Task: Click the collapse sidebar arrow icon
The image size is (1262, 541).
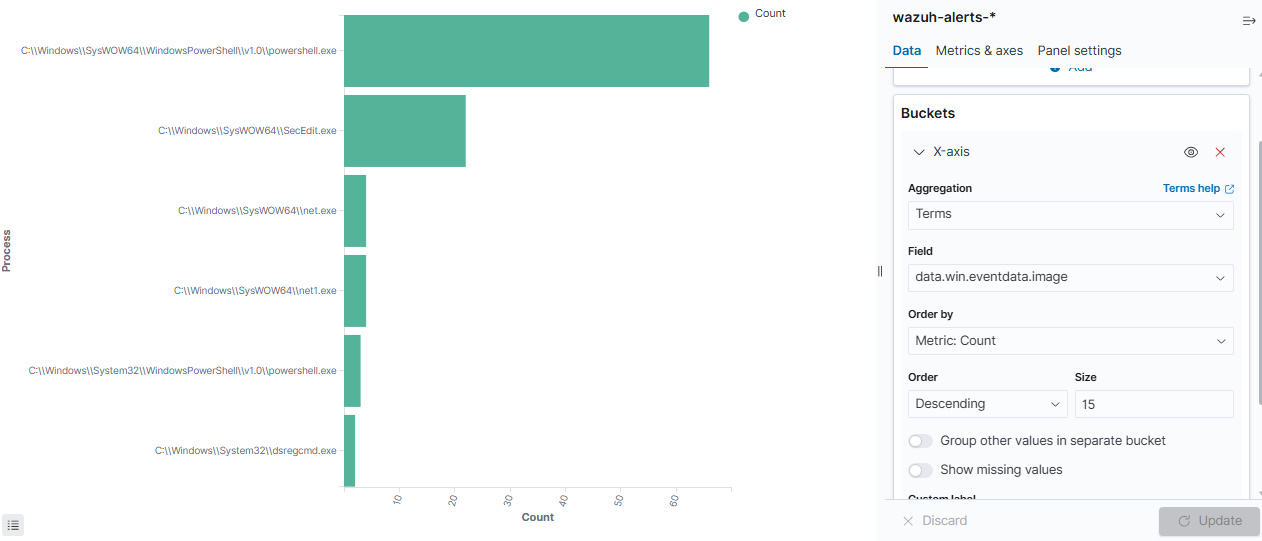Action: (1248, 20)
